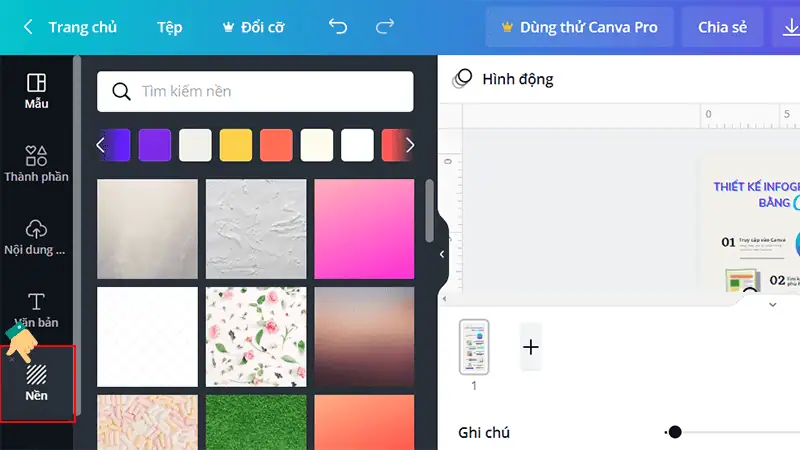Collapse the page strip with chevron
The width and height of the screenshot is (800, 450).
[x=772, y=305]
